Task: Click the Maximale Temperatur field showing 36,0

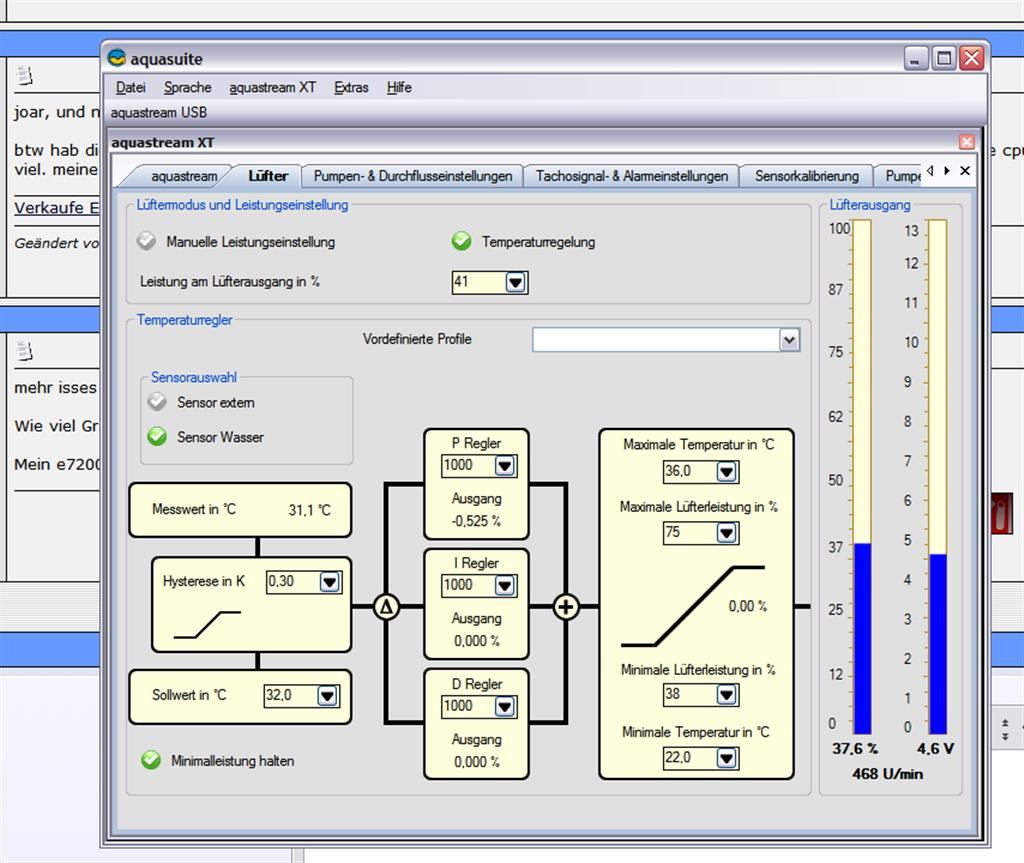Action: tap(690, 471)
